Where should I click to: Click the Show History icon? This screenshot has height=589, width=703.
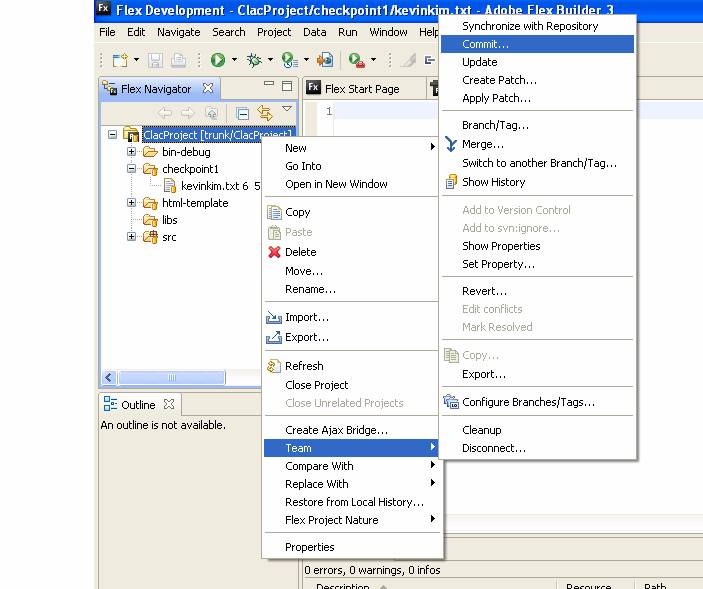pos(451,182)
